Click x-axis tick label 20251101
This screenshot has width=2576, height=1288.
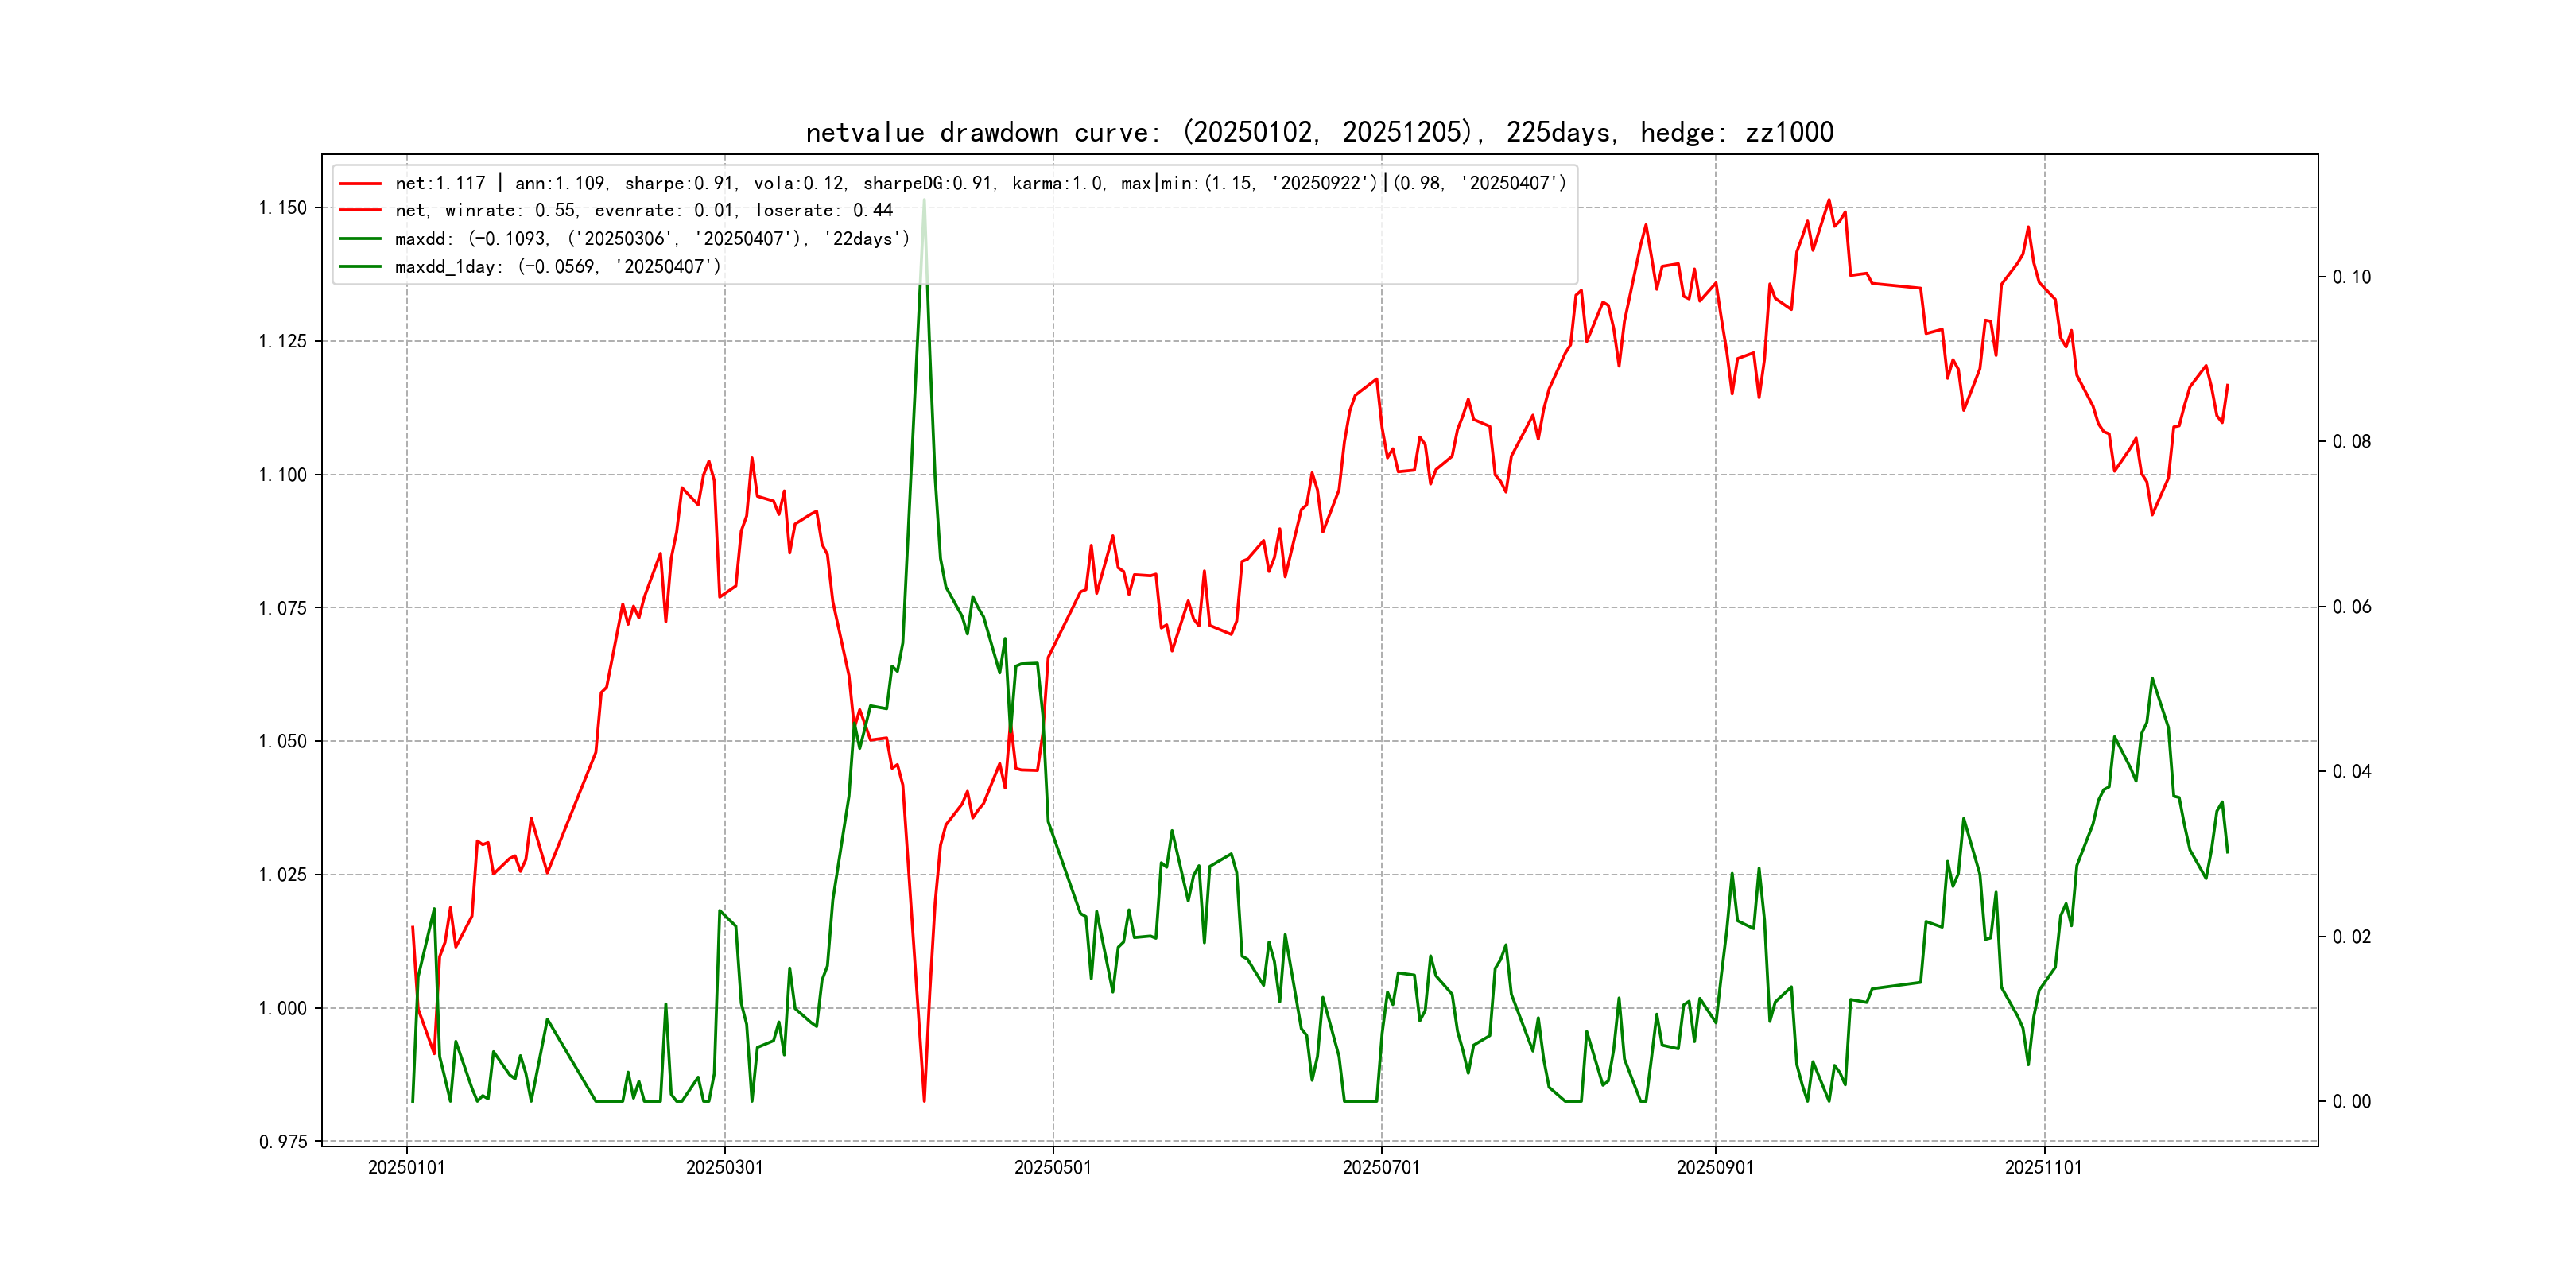2043,1167
